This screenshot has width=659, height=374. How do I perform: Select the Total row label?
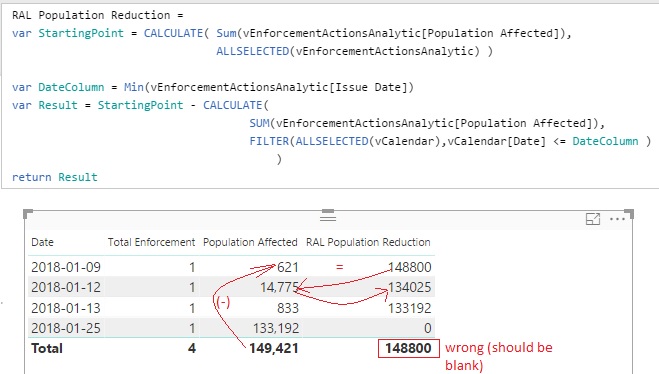47,348
